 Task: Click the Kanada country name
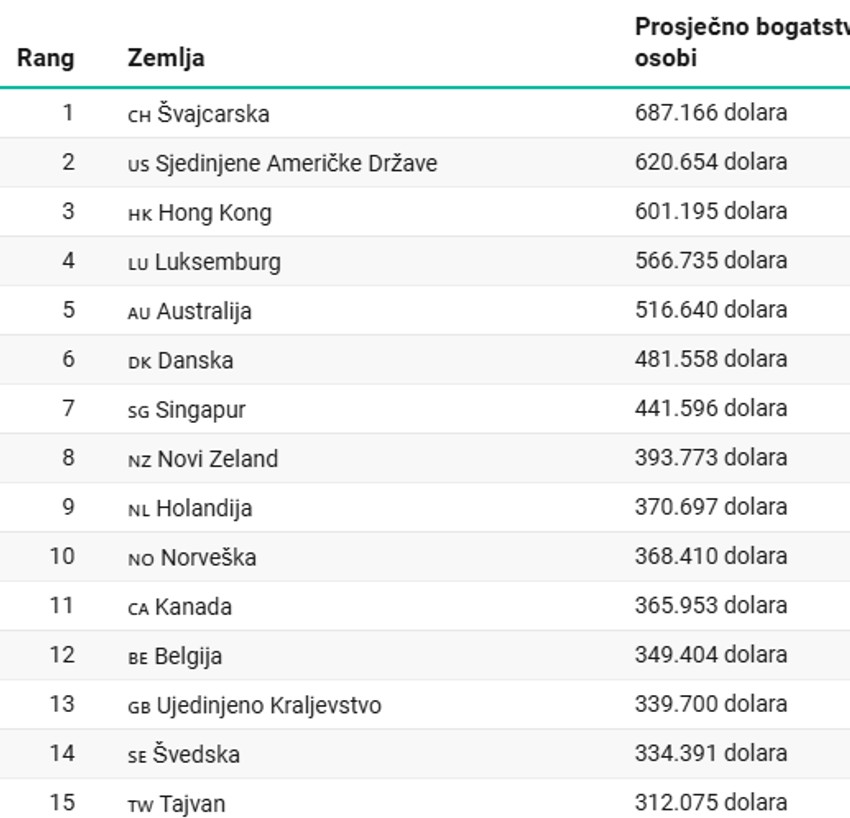pyautogui.click(x=193, y=607)
